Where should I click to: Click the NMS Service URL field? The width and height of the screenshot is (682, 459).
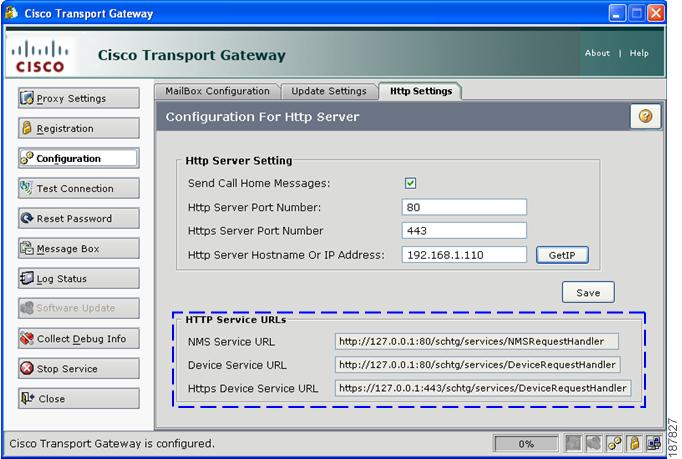pyautogui.click(x=477, y=342)
